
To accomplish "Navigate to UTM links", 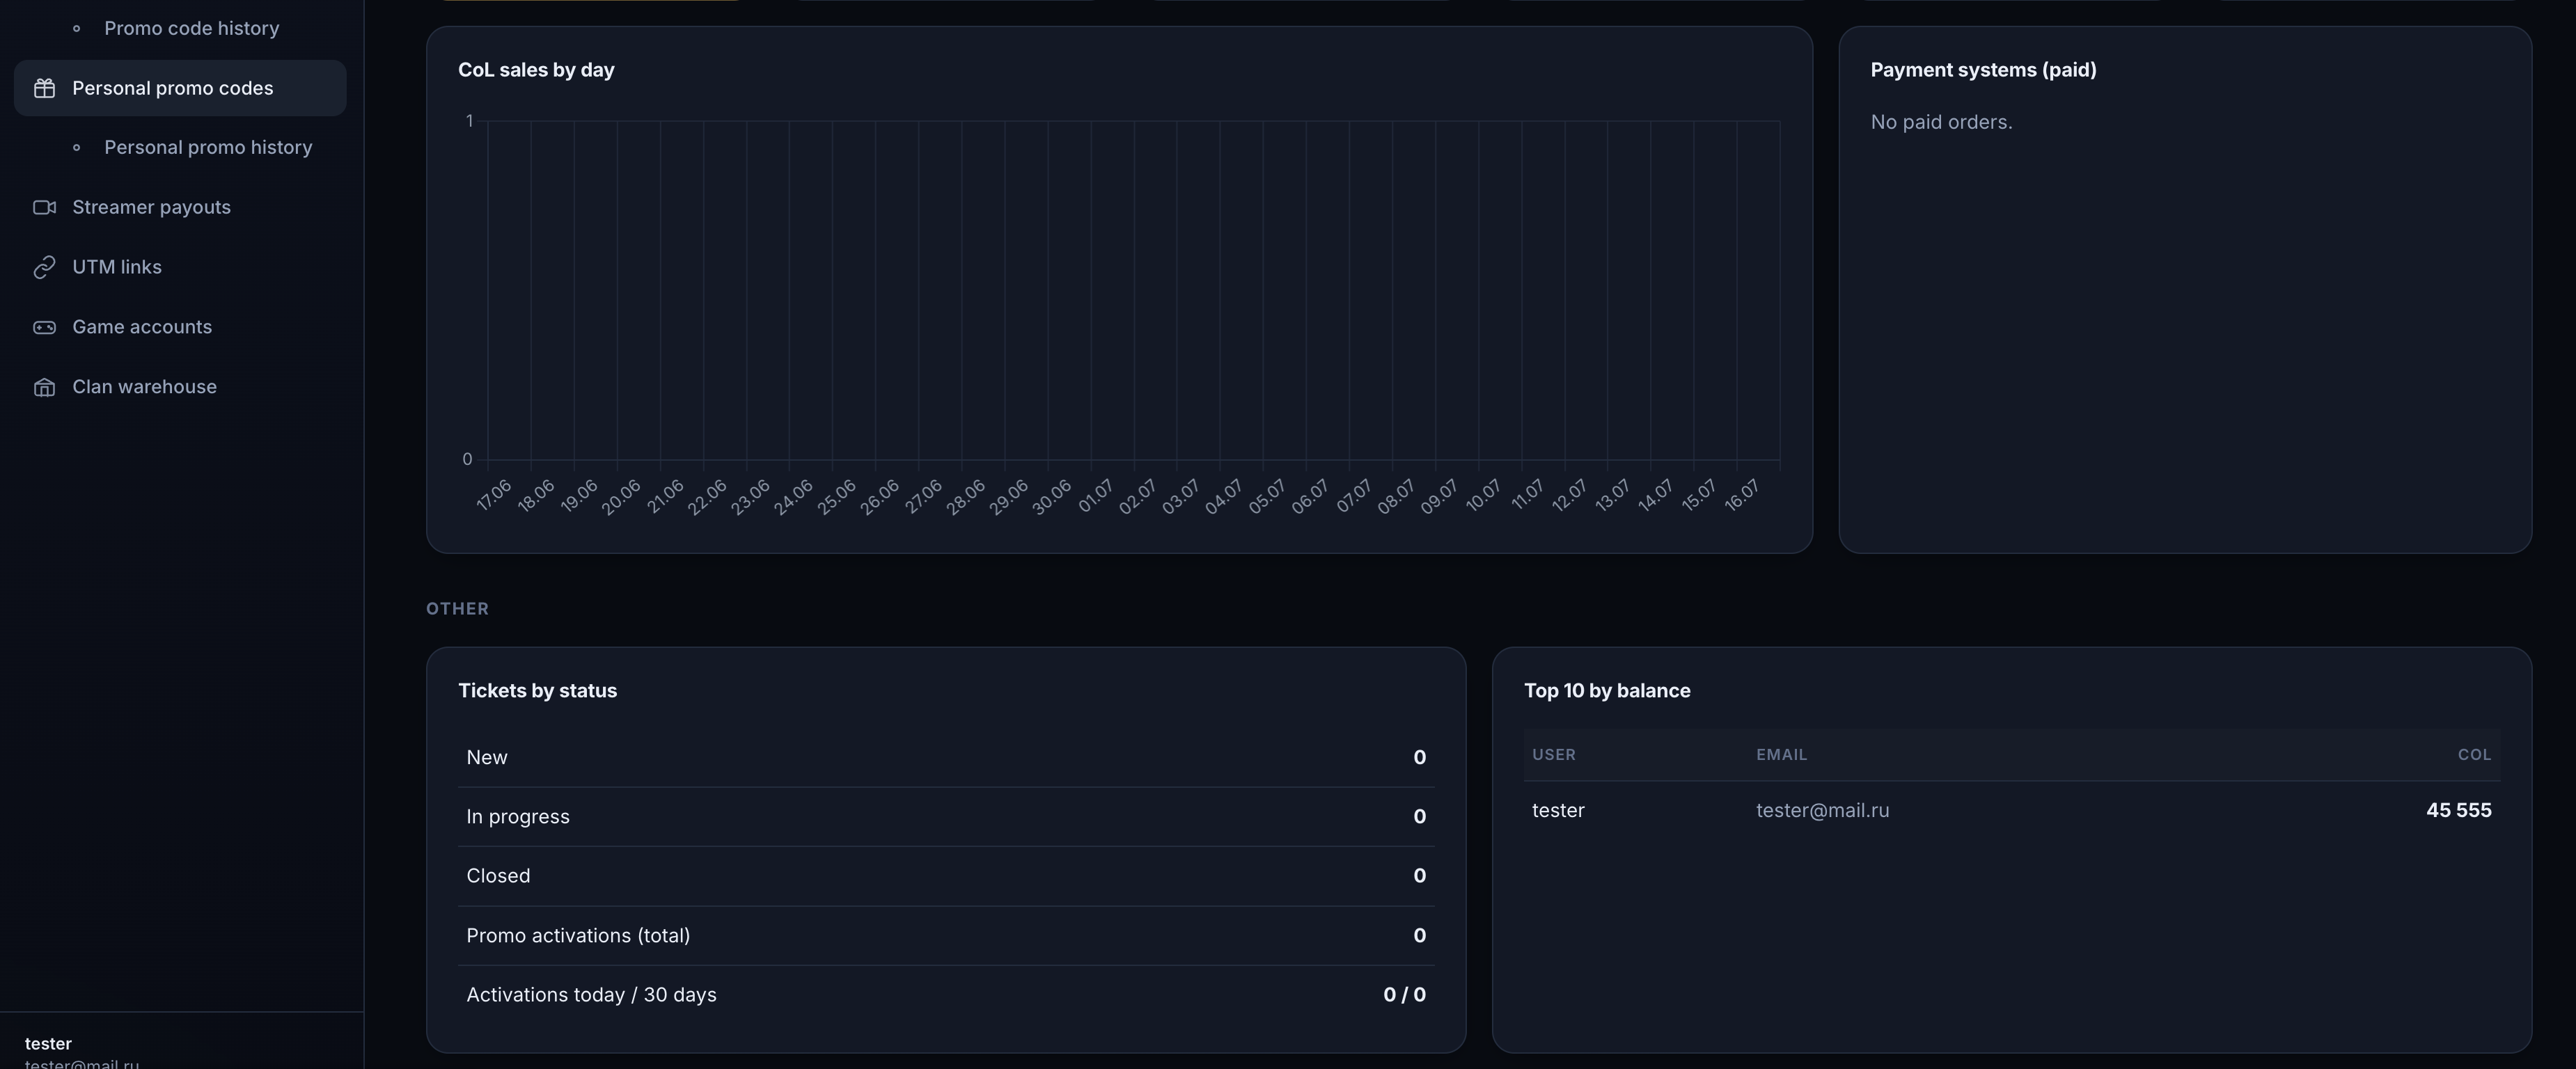I will [x=180, y=267].
